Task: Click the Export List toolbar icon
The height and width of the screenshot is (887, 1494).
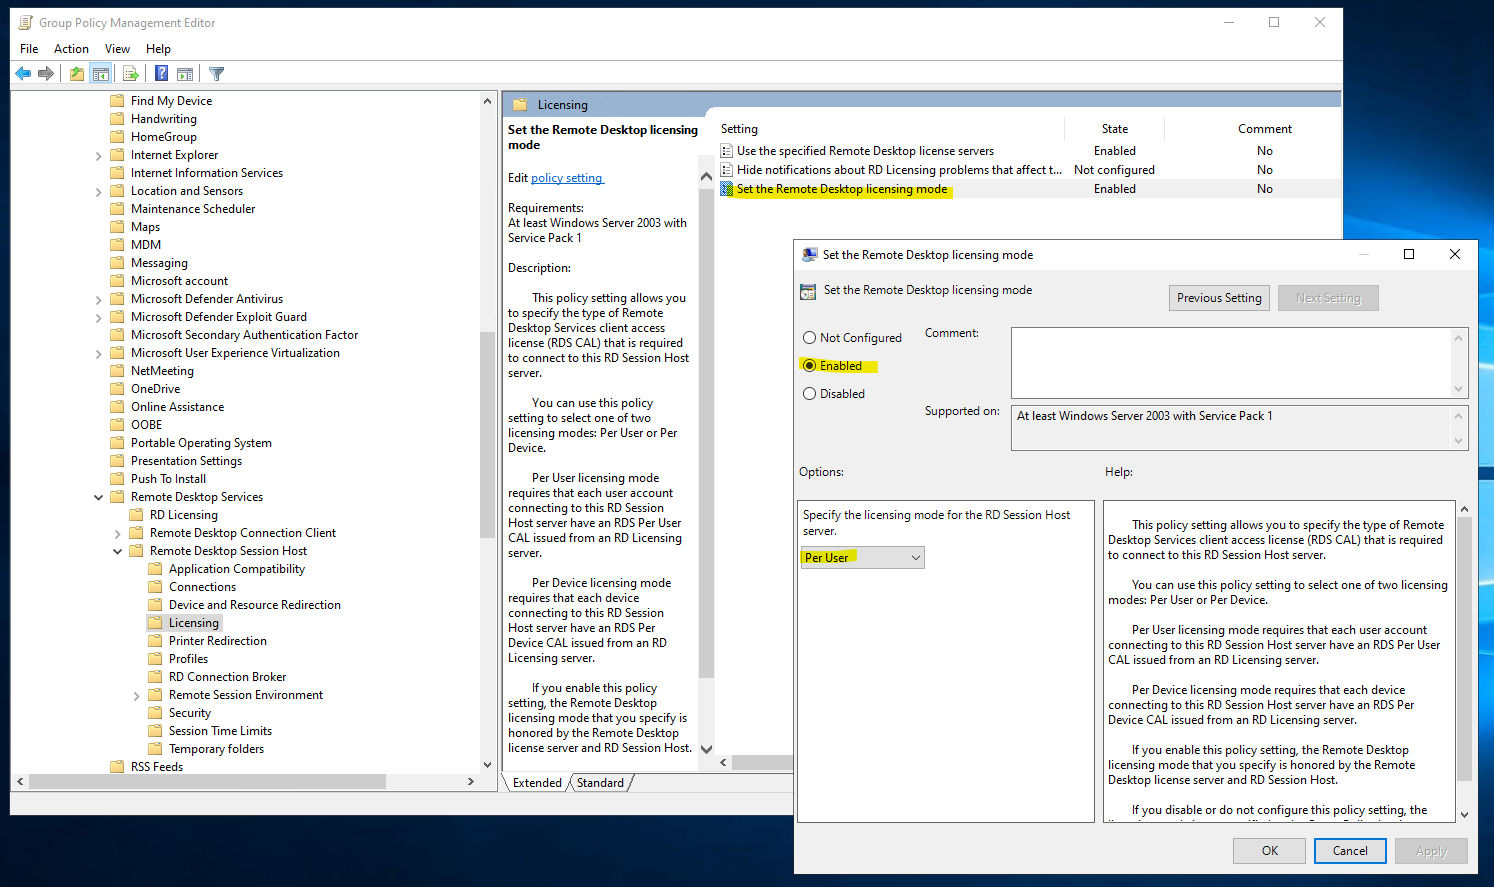Action: coord(131,73)
